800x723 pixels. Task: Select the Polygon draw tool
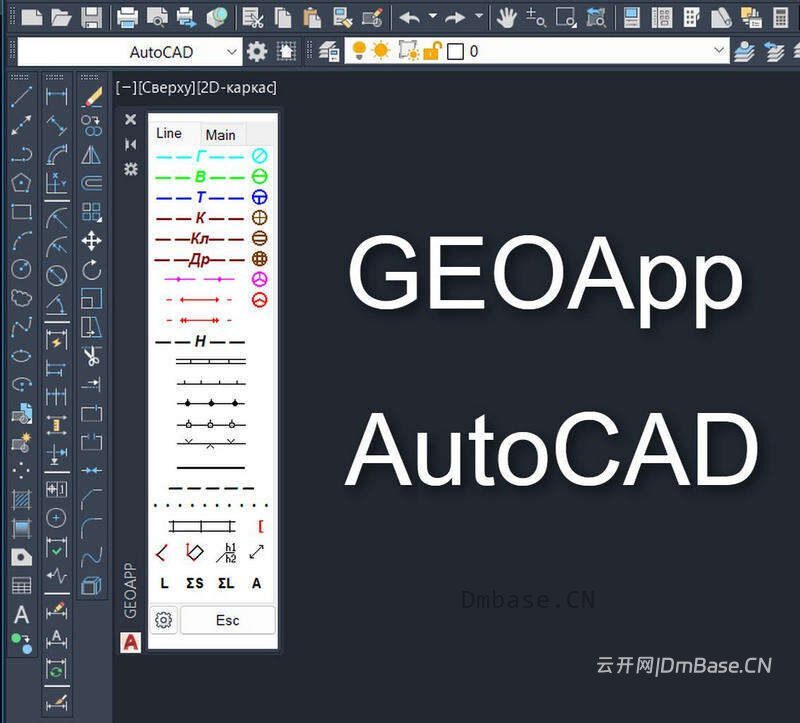pos(21,183)
